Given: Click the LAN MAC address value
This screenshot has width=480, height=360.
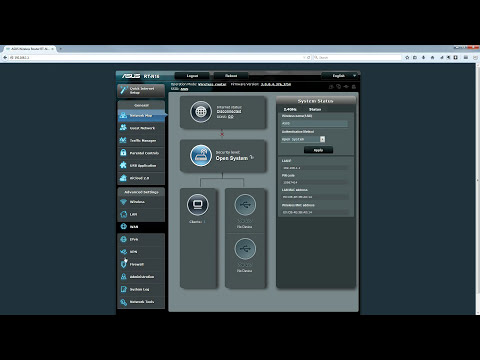Looking at the screenshot, I should (314, 197).
